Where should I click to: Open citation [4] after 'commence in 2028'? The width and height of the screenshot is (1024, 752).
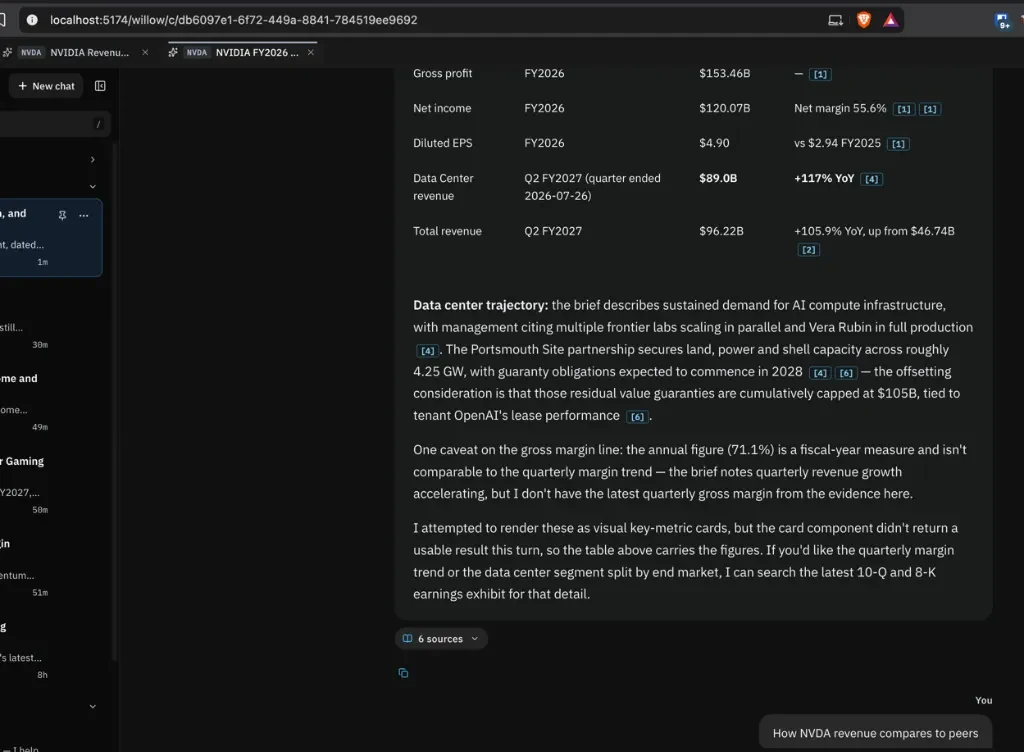820,373
